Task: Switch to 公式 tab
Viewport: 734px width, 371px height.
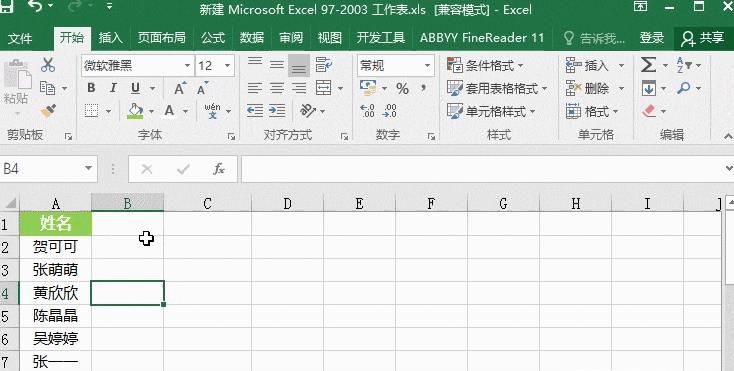Action: 213,38
